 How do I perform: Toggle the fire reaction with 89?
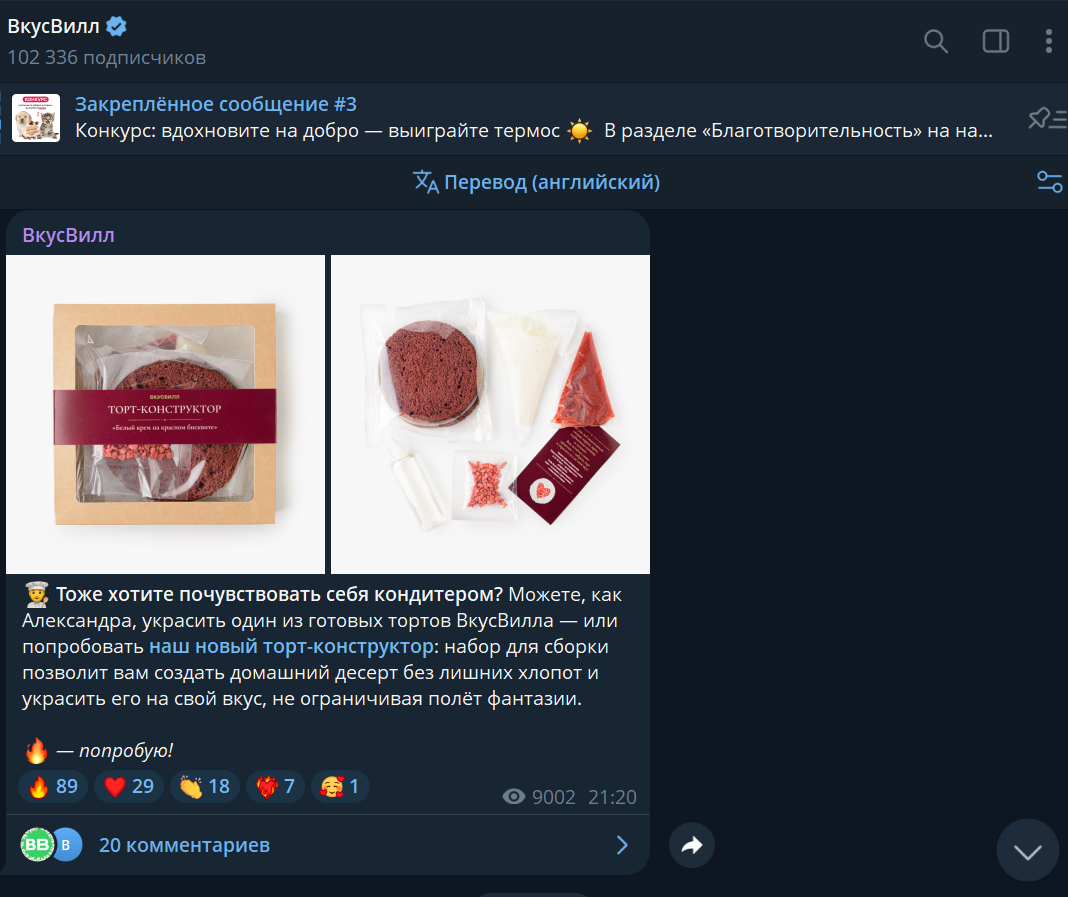coord(53,787)
